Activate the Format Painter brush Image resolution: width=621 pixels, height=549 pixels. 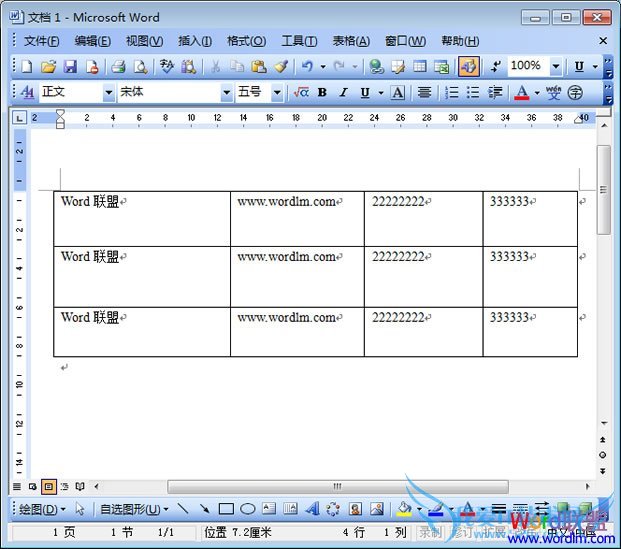pos(281,66)
